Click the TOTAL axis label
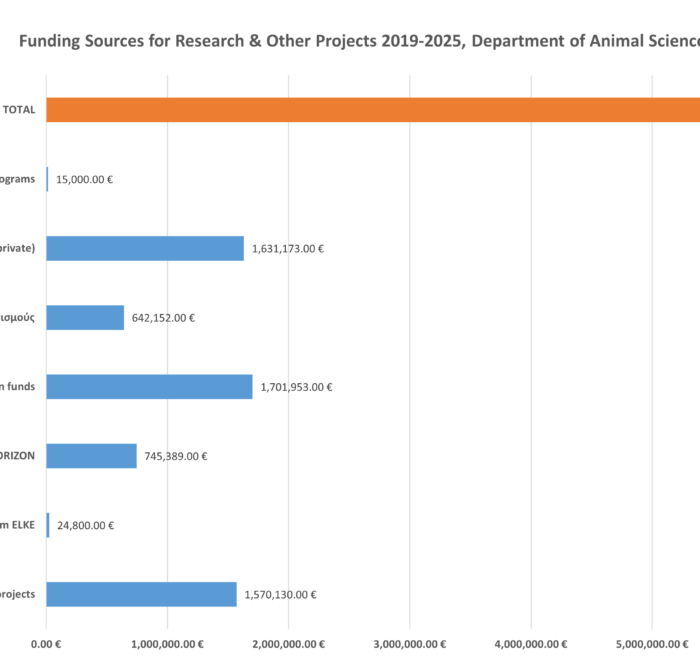The width and height of the screenshot is (700, 660). (x=19, y=110)
